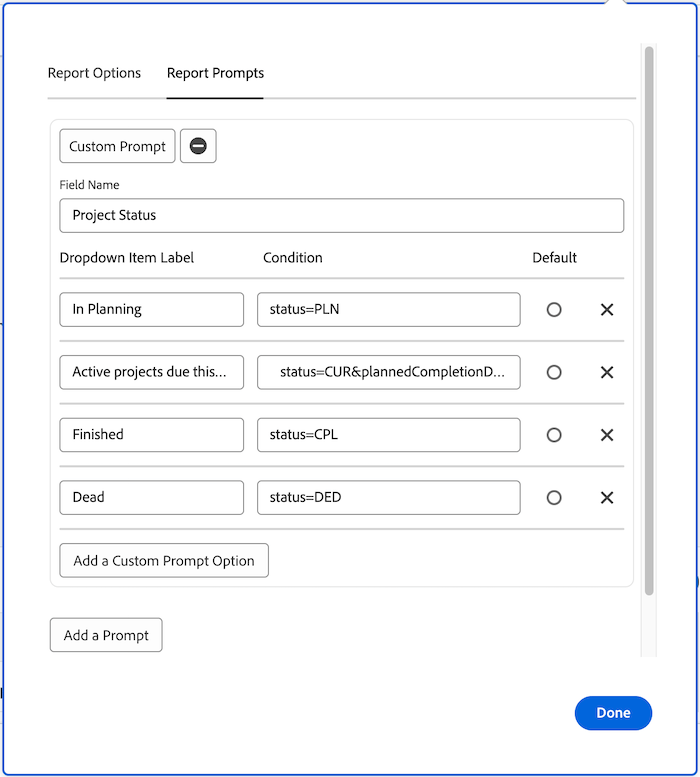
Task: Click the Add a Prompt button
Action: tap(106, 635)
